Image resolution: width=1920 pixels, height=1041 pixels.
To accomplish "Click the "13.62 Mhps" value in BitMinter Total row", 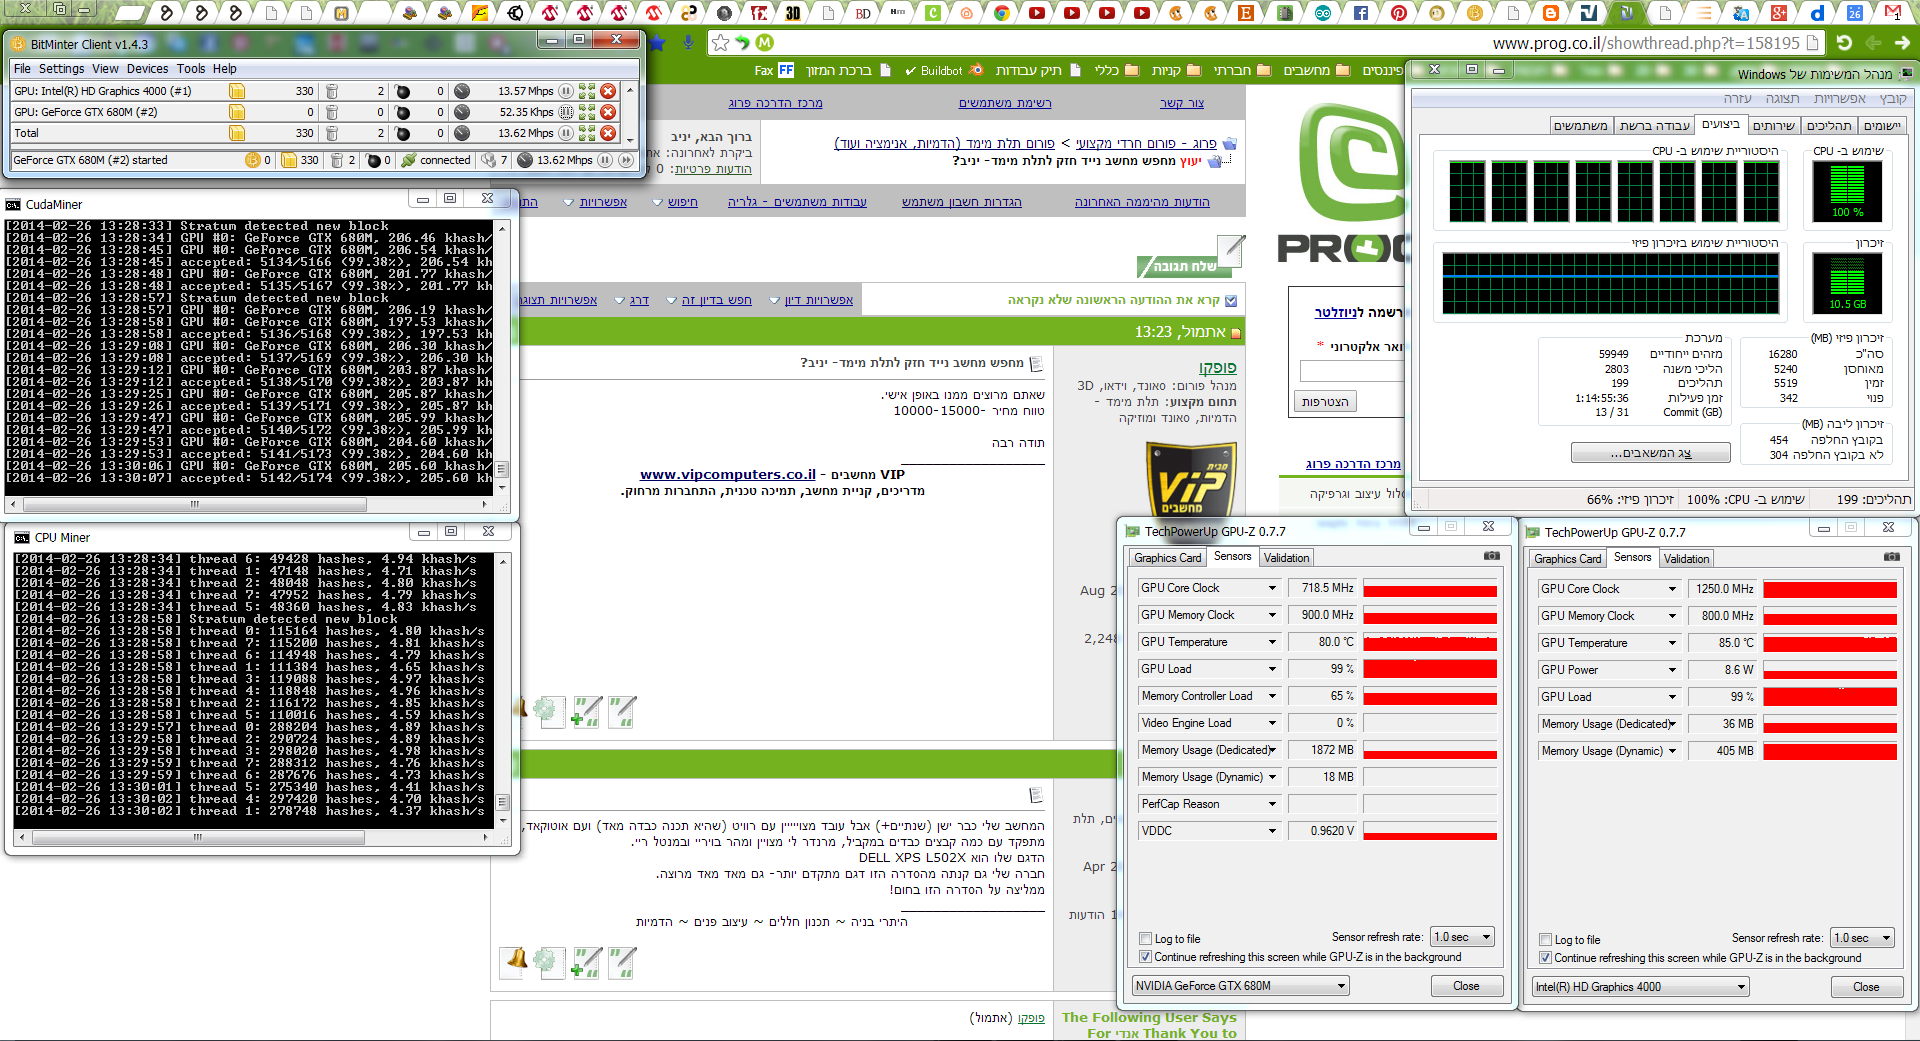I will pyautogui.click(x=526, y=133).
